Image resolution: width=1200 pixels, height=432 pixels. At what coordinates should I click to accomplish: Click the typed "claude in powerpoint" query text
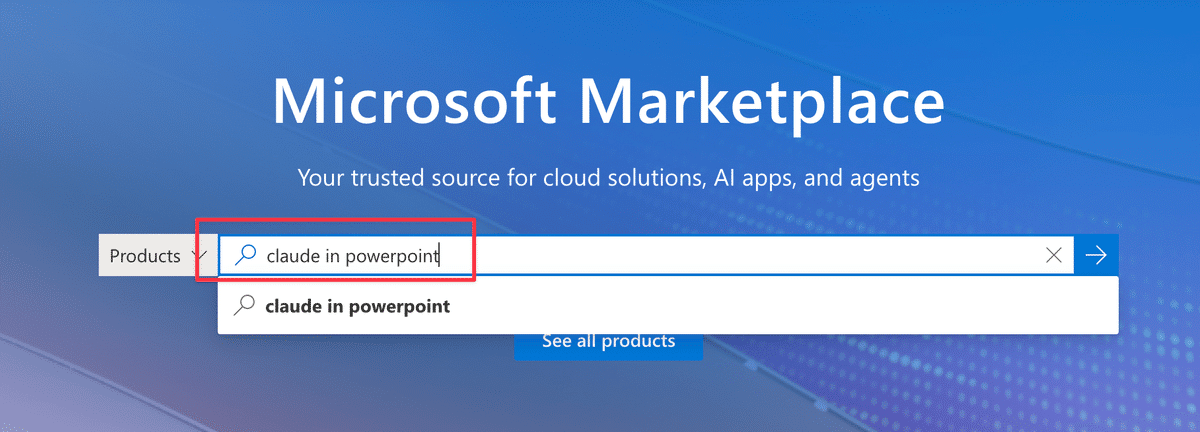(x=353, y=256)
